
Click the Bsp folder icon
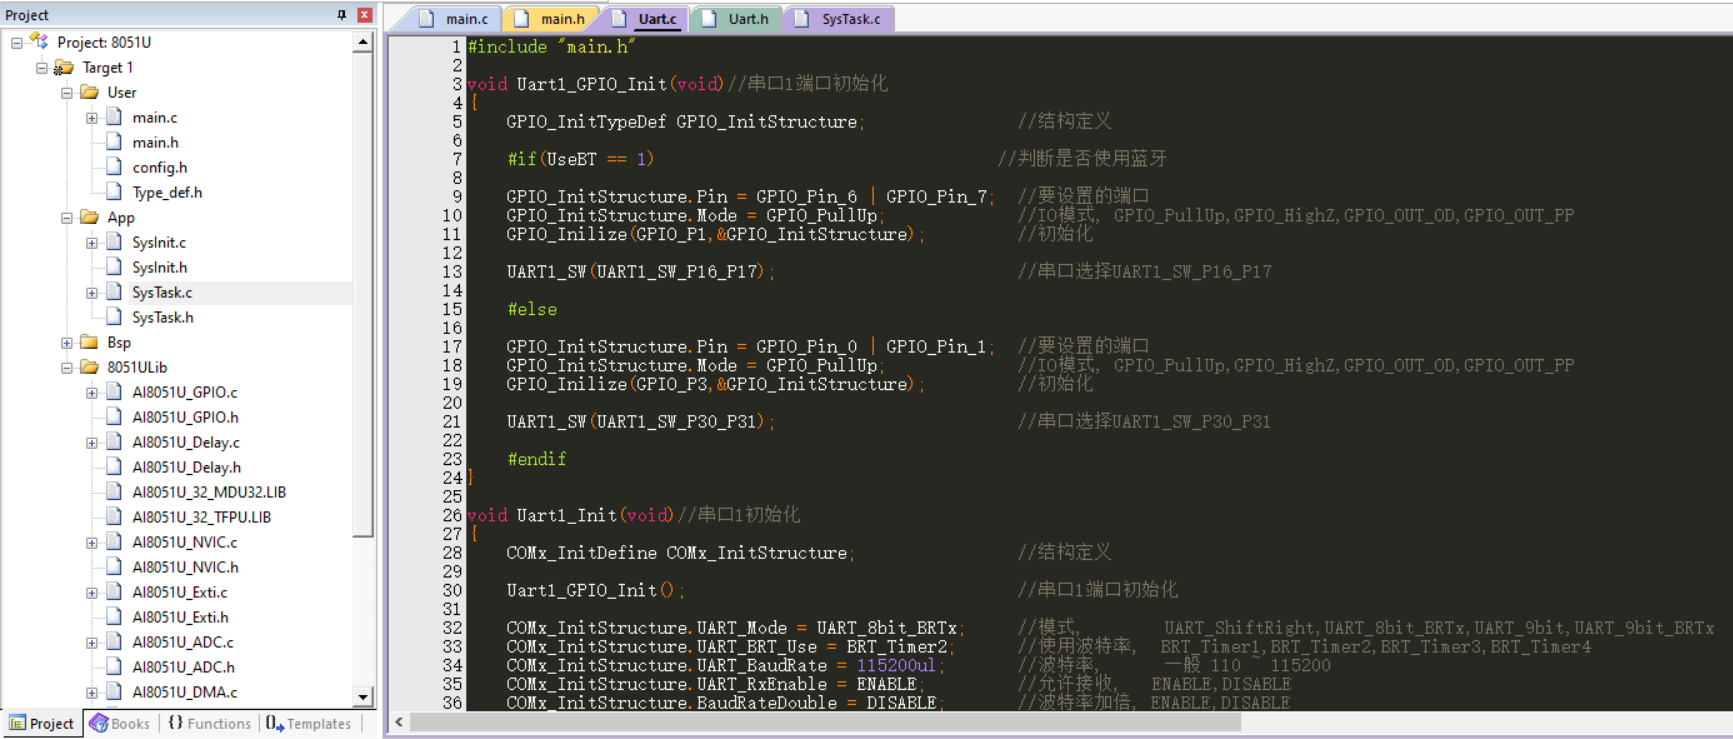(90, 342)
